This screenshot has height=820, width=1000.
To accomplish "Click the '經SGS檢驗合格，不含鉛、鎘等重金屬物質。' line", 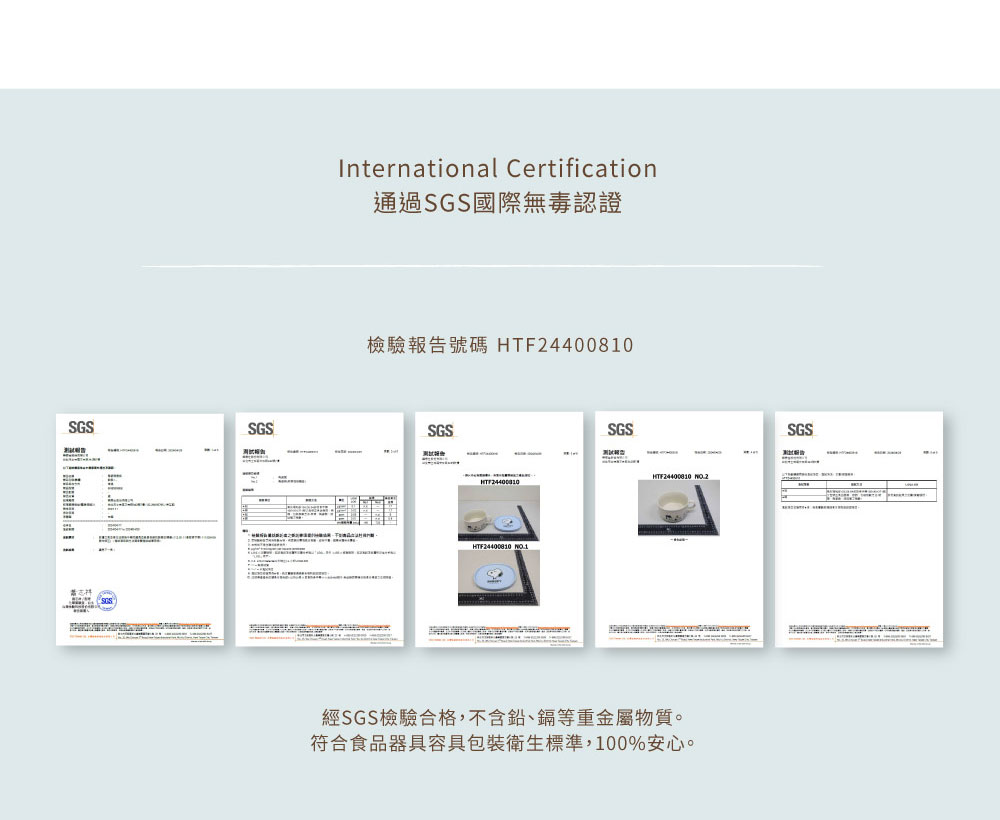I will click(x=503, y=718).
